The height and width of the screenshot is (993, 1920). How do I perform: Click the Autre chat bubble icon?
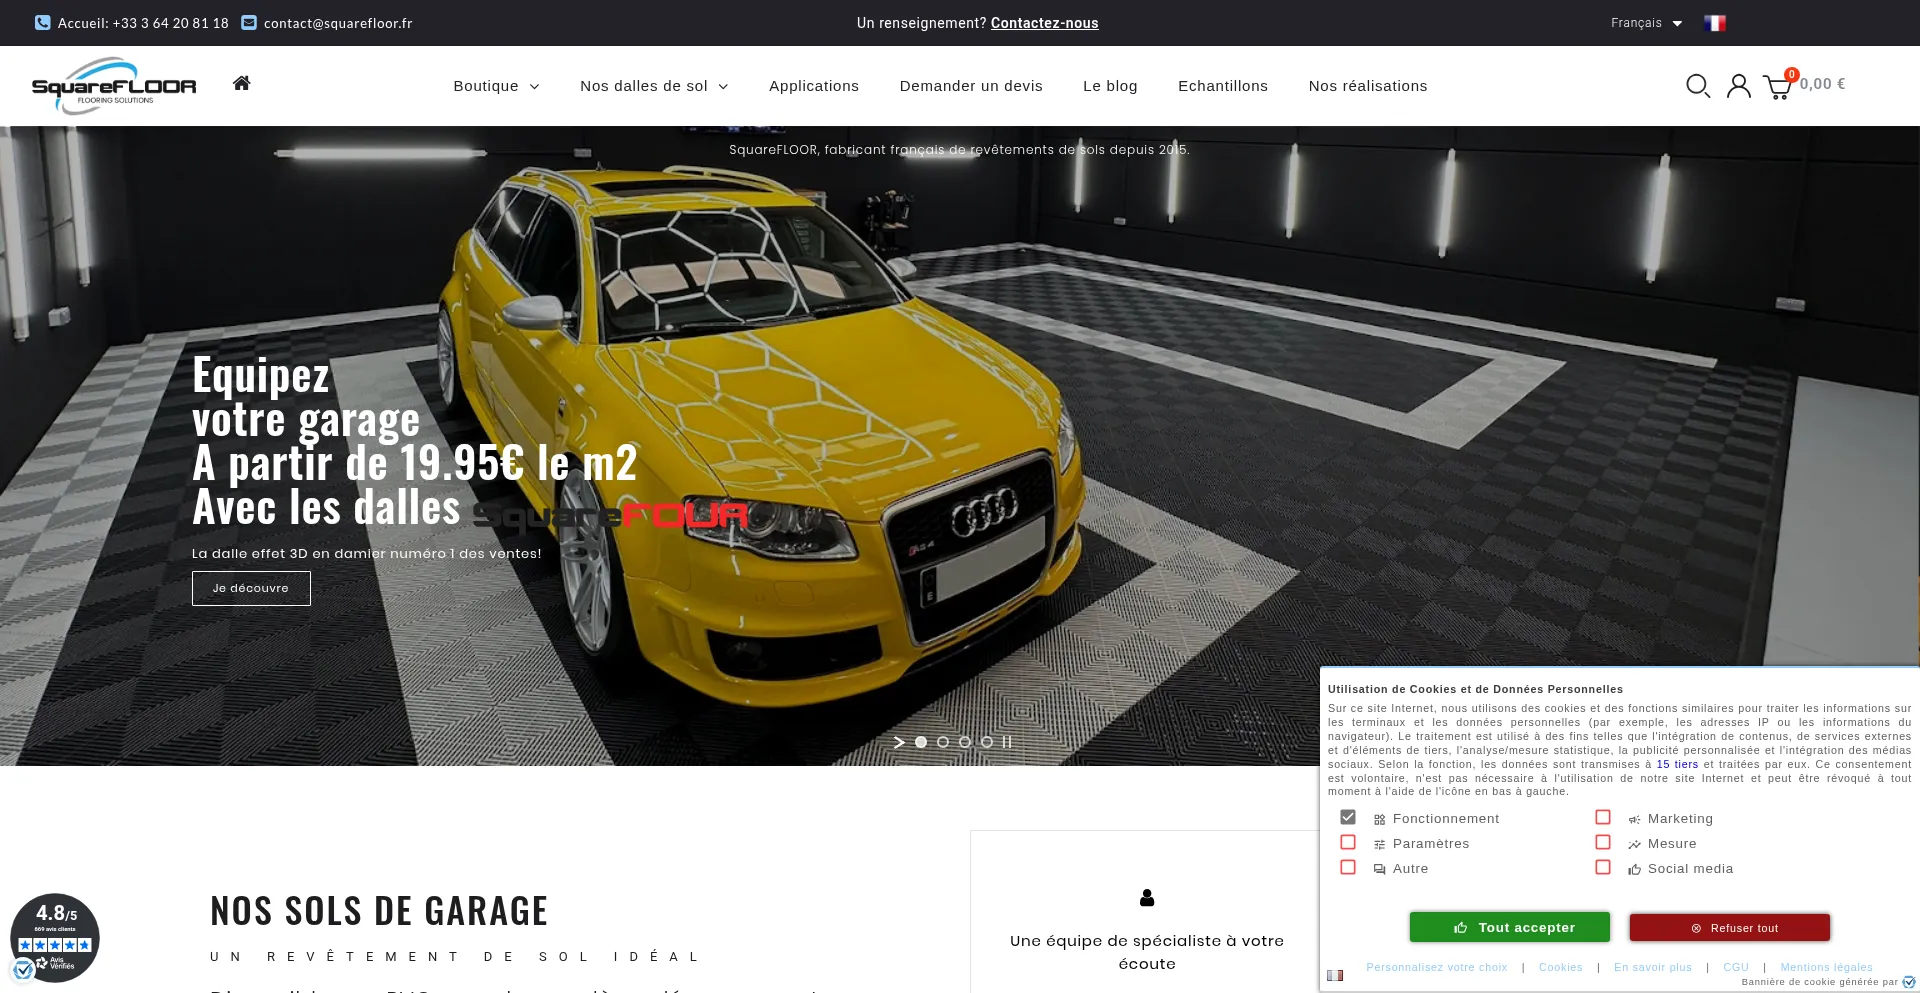click(x=1380, y=869)
